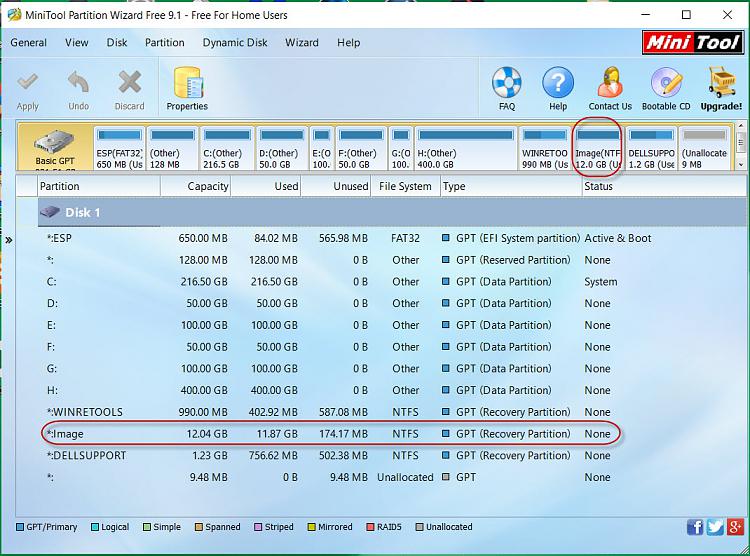
Task: Select the C: partition row
Action: click(x=391, y=282)
